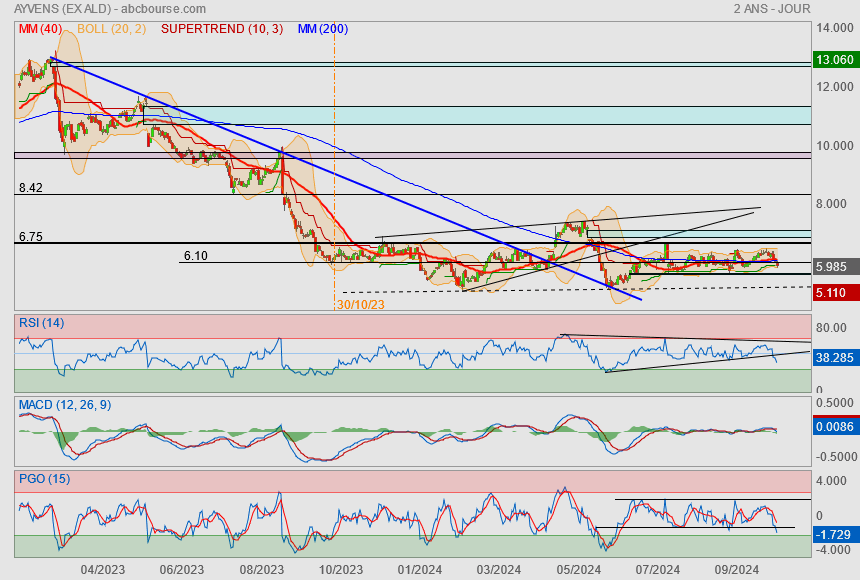Click the -4.000 PGO axis label
This screenshot has height=580, width=860.
pos(833,550)
